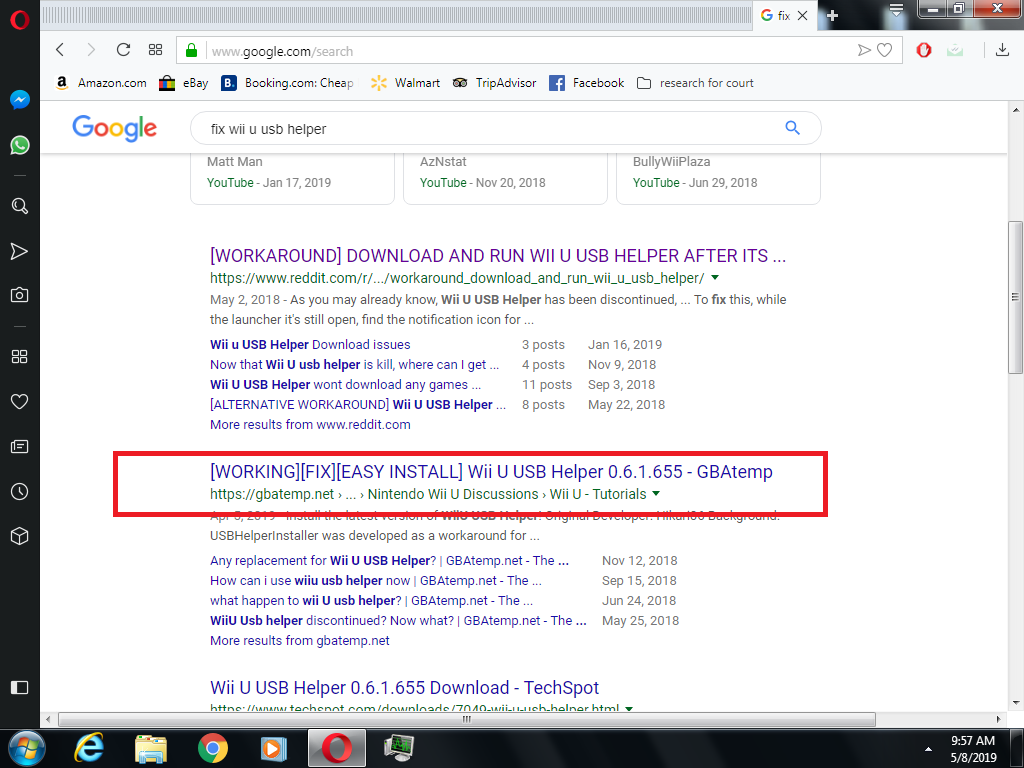Viewport: 1024px width, 768px height.
Task: Open the ALTERNATIVE WORKAROUND sitelink
Action: point(358,404)
